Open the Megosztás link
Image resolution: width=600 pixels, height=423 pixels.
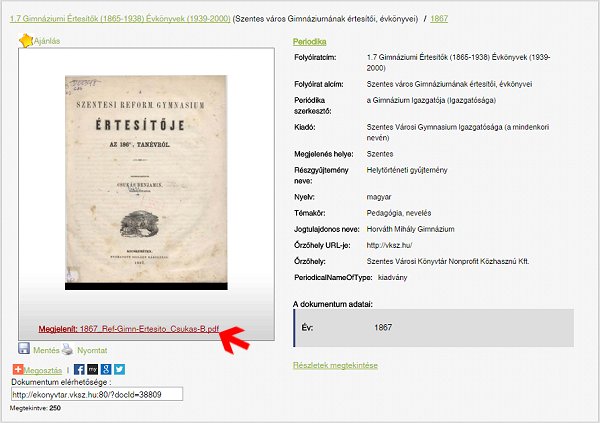pos(43,371)
